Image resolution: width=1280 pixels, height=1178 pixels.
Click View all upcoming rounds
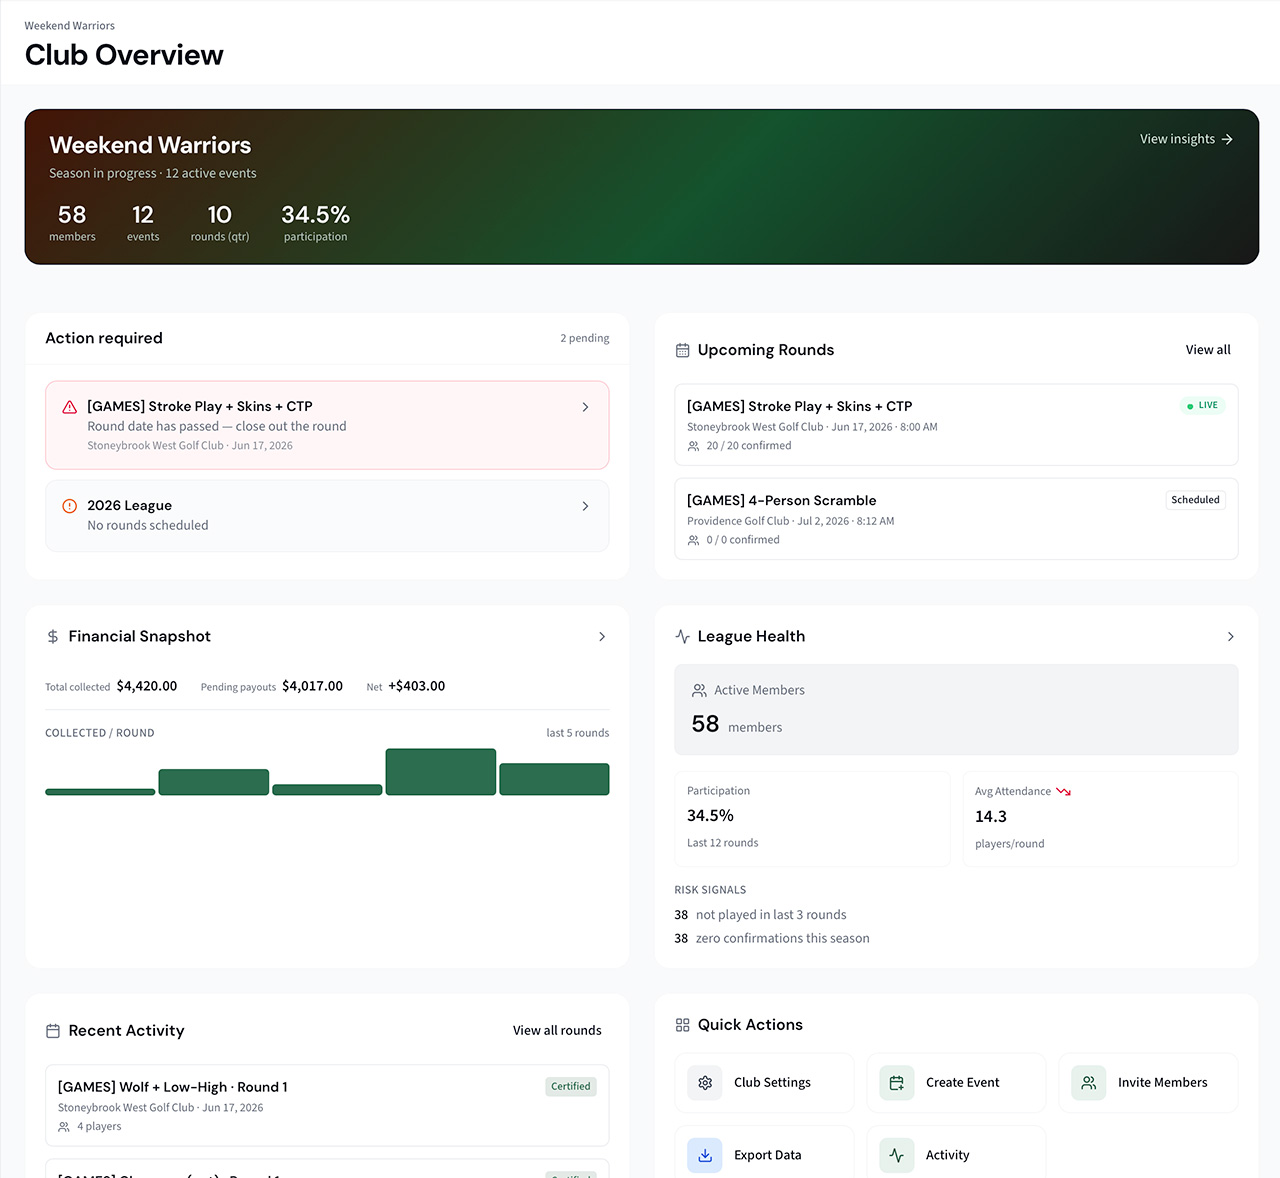[1208, 350]
